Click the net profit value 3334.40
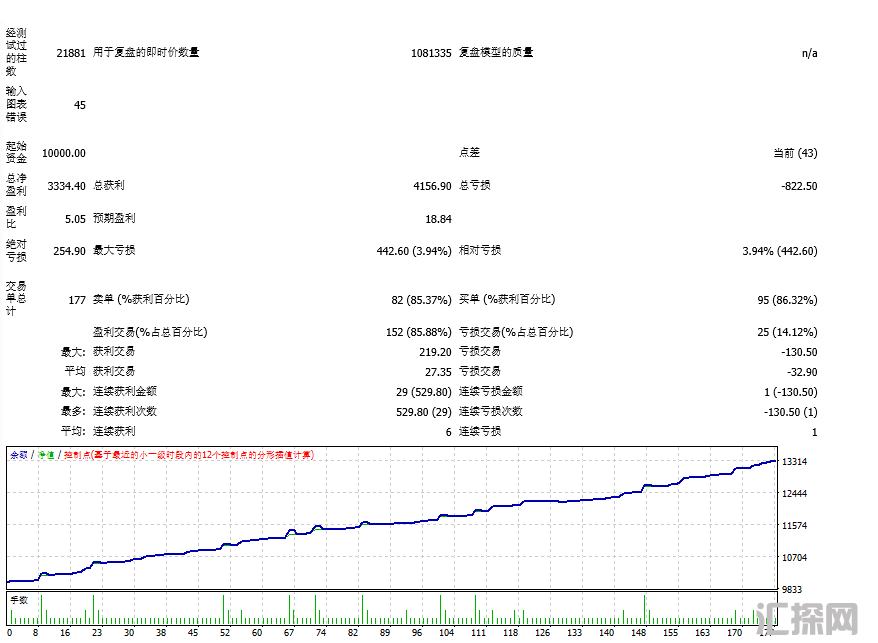878x643 pixels. (x=67, y=186)
